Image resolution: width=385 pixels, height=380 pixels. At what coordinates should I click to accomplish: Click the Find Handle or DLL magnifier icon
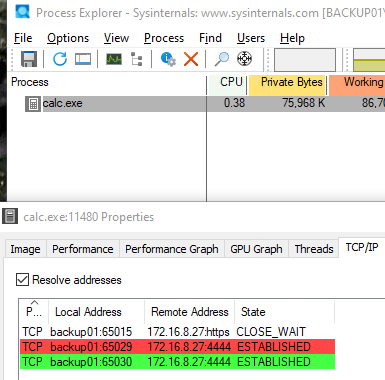coord(221,59)
